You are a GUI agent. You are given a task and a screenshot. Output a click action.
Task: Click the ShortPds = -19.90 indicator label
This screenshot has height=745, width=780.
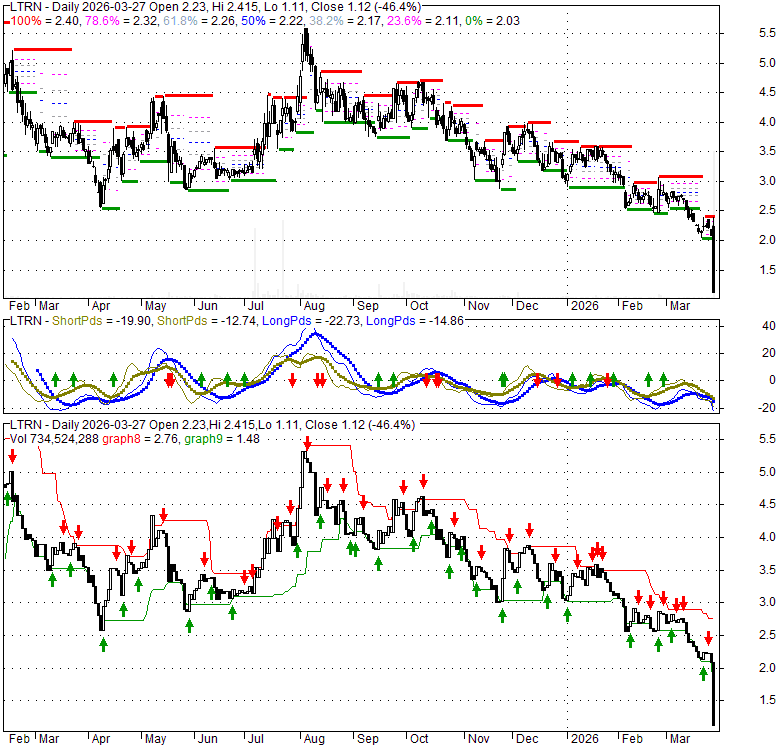(91, 320)
